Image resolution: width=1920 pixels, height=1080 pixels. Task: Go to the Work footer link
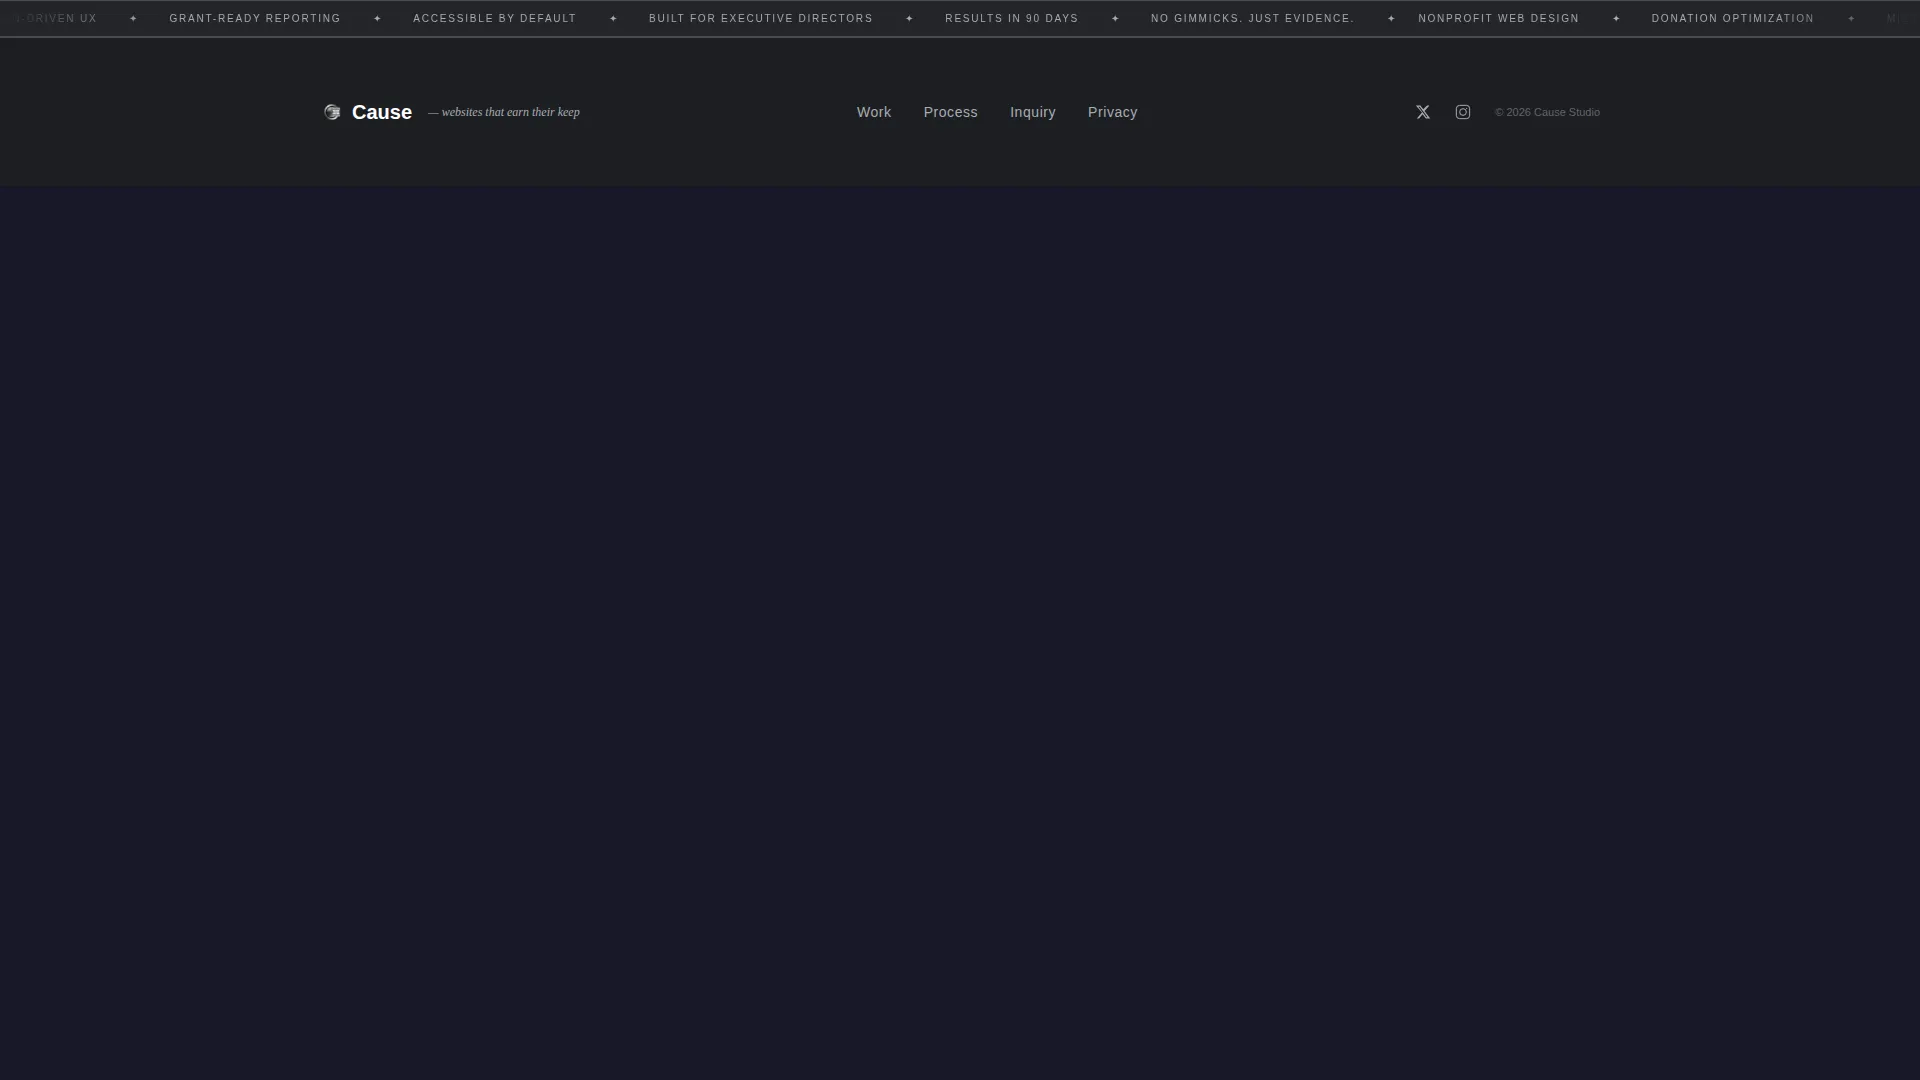[x=874, y=112]
